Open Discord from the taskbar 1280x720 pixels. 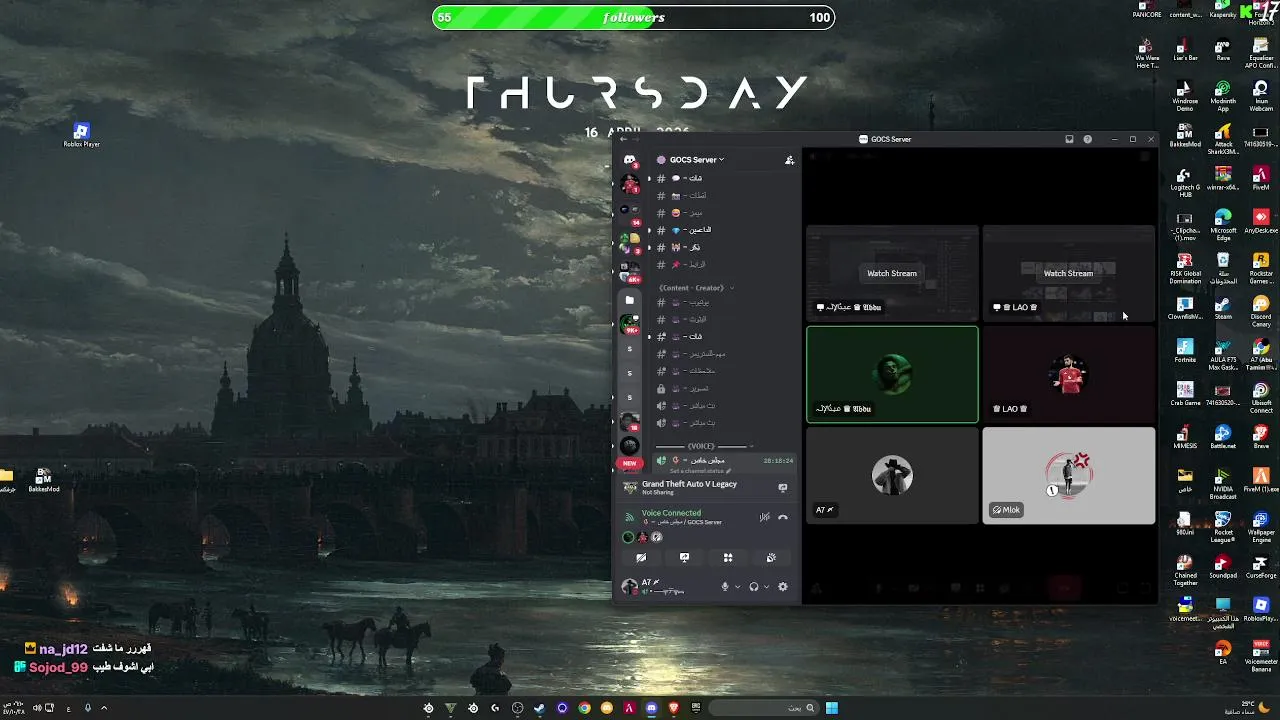click(651, 708)
